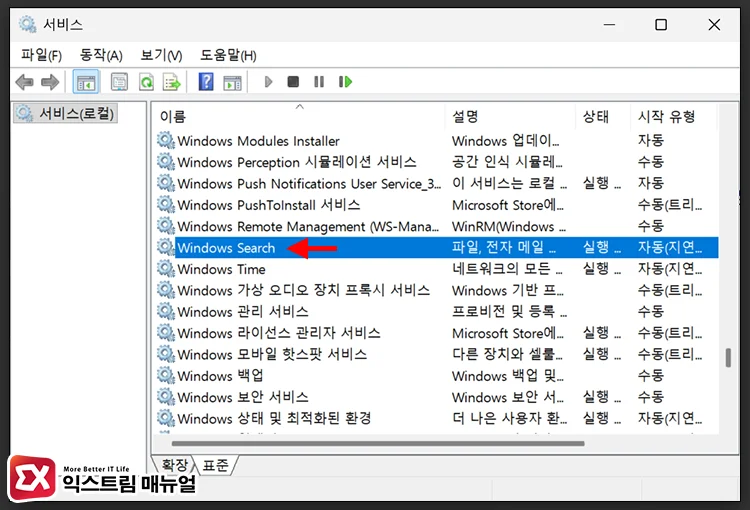750x510 pixels.
Task: Maximize the 서비스 window
Action: 661,24
